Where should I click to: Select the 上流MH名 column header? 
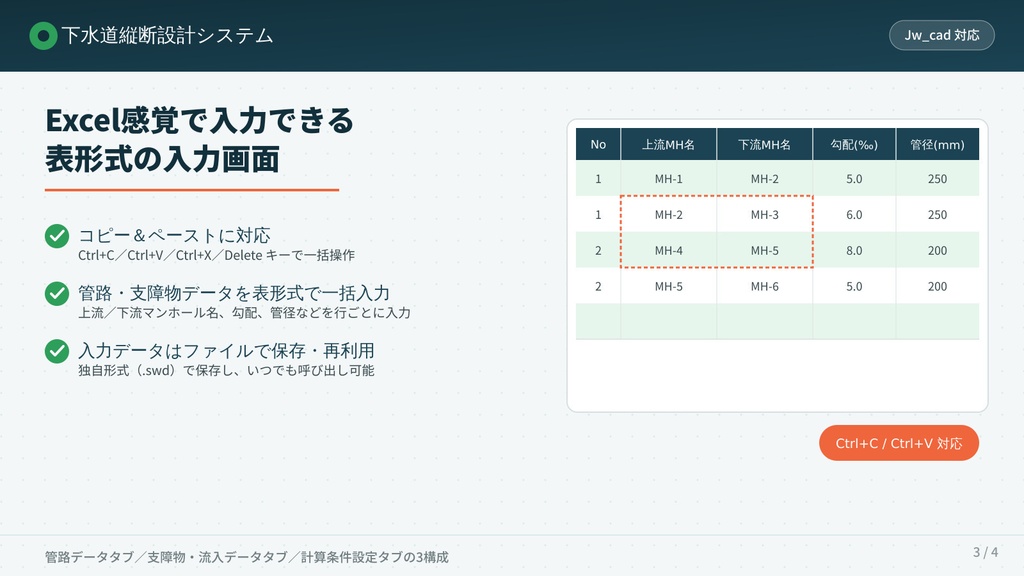click(x=668, y=144)
